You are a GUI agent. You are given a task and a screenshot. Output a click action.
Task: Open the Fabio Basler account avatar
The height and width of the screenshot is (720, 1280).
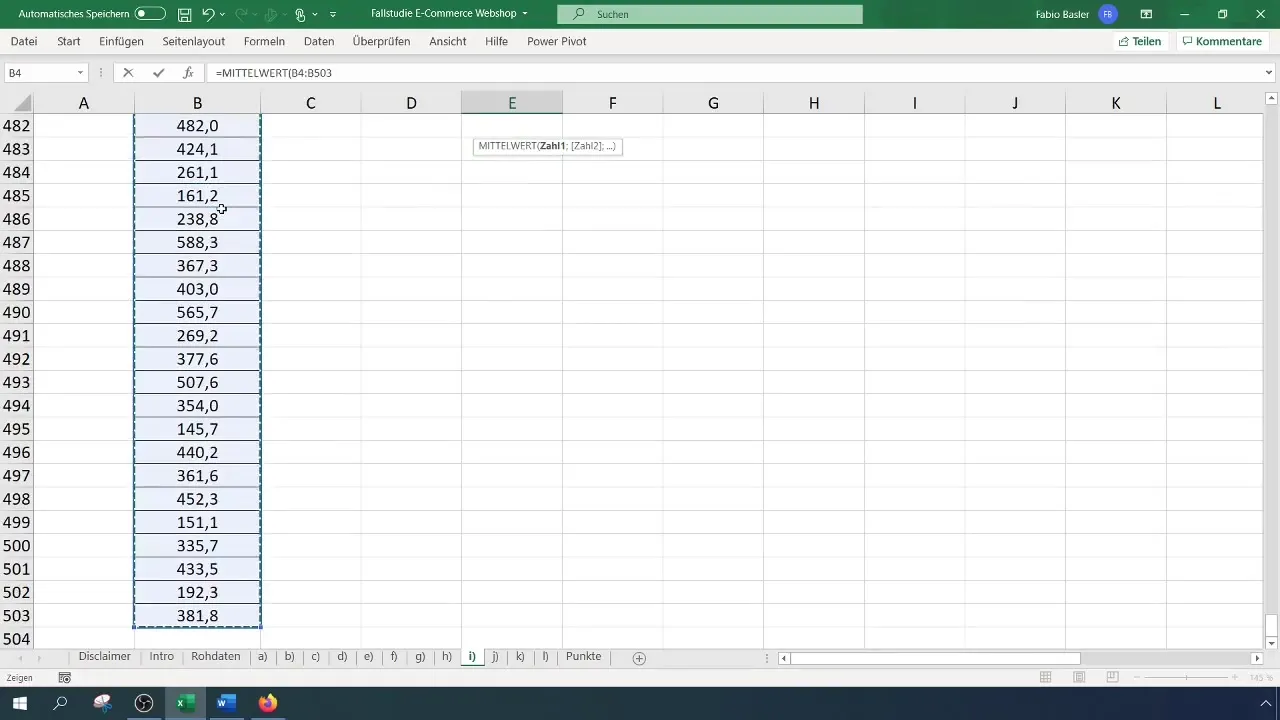[x=1107, y=14]
